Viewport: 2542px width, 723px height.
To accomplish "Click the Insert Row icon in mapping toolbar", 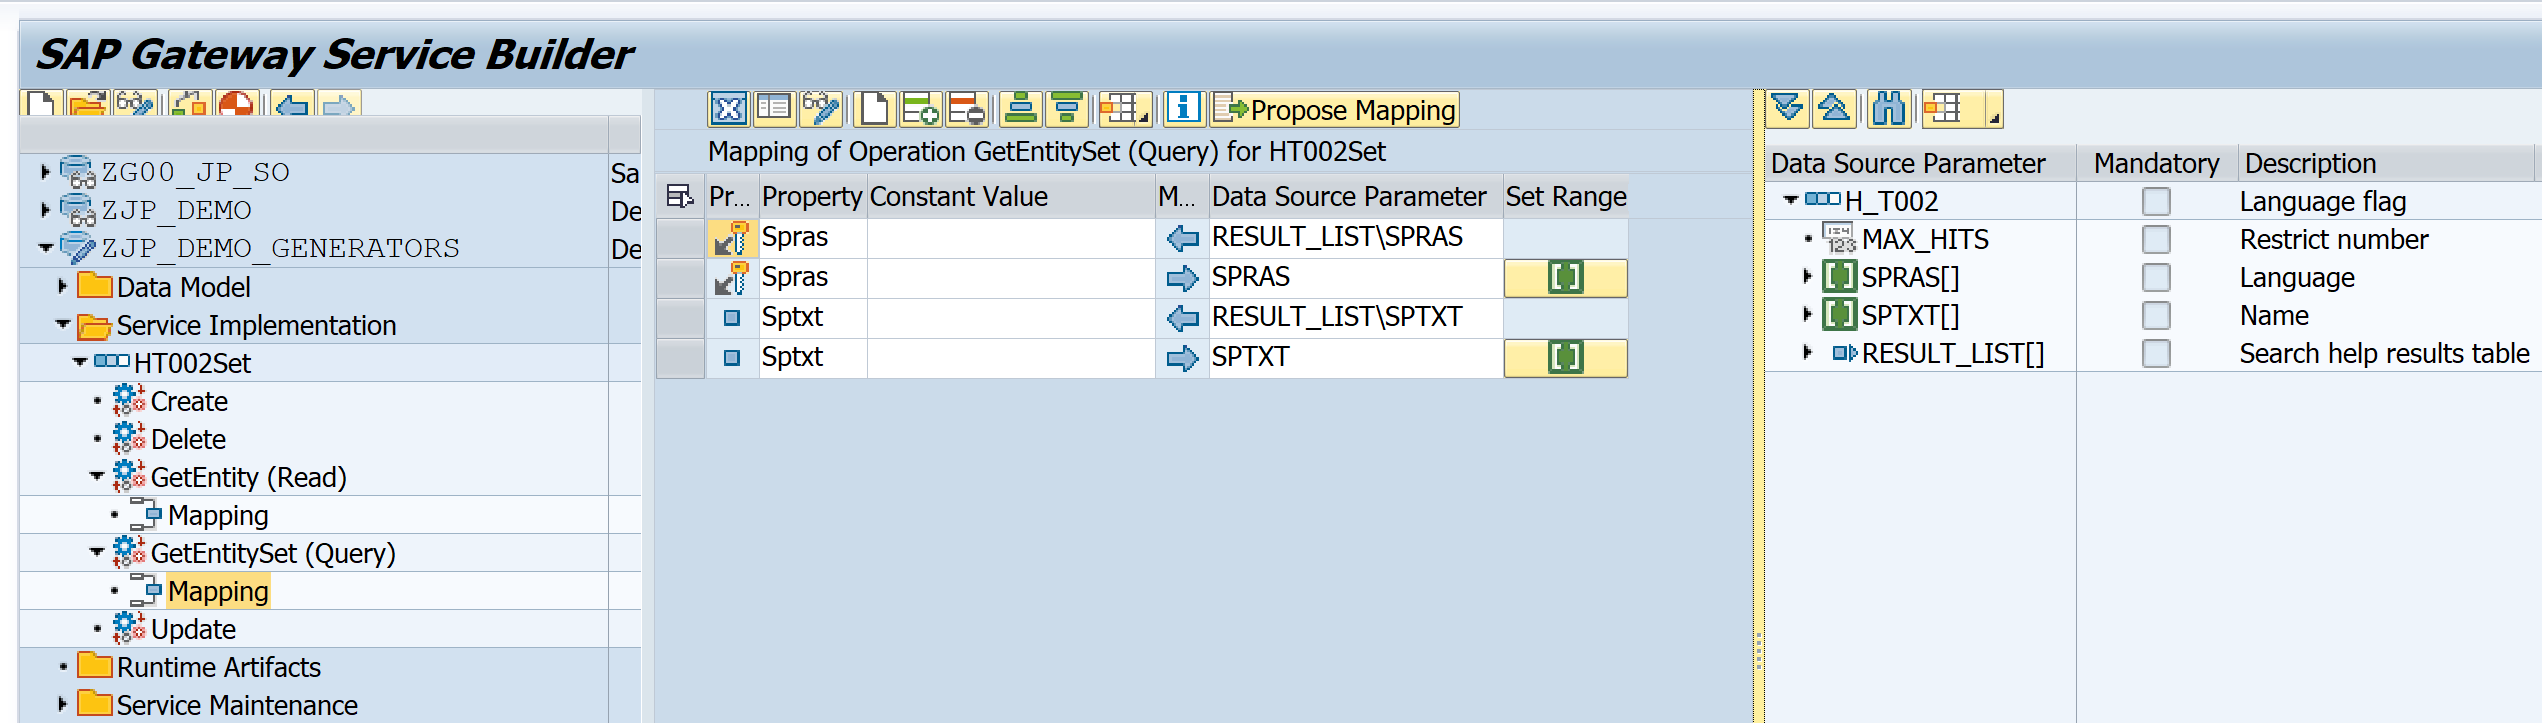I will tap(920, 109).
